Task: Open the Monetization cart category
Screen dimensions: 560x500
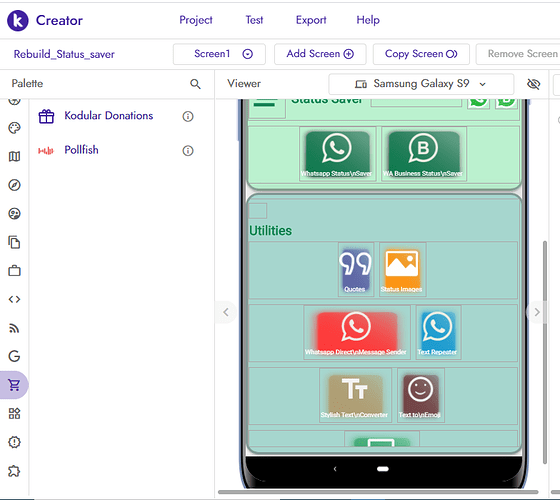Action: click(14, 385)
